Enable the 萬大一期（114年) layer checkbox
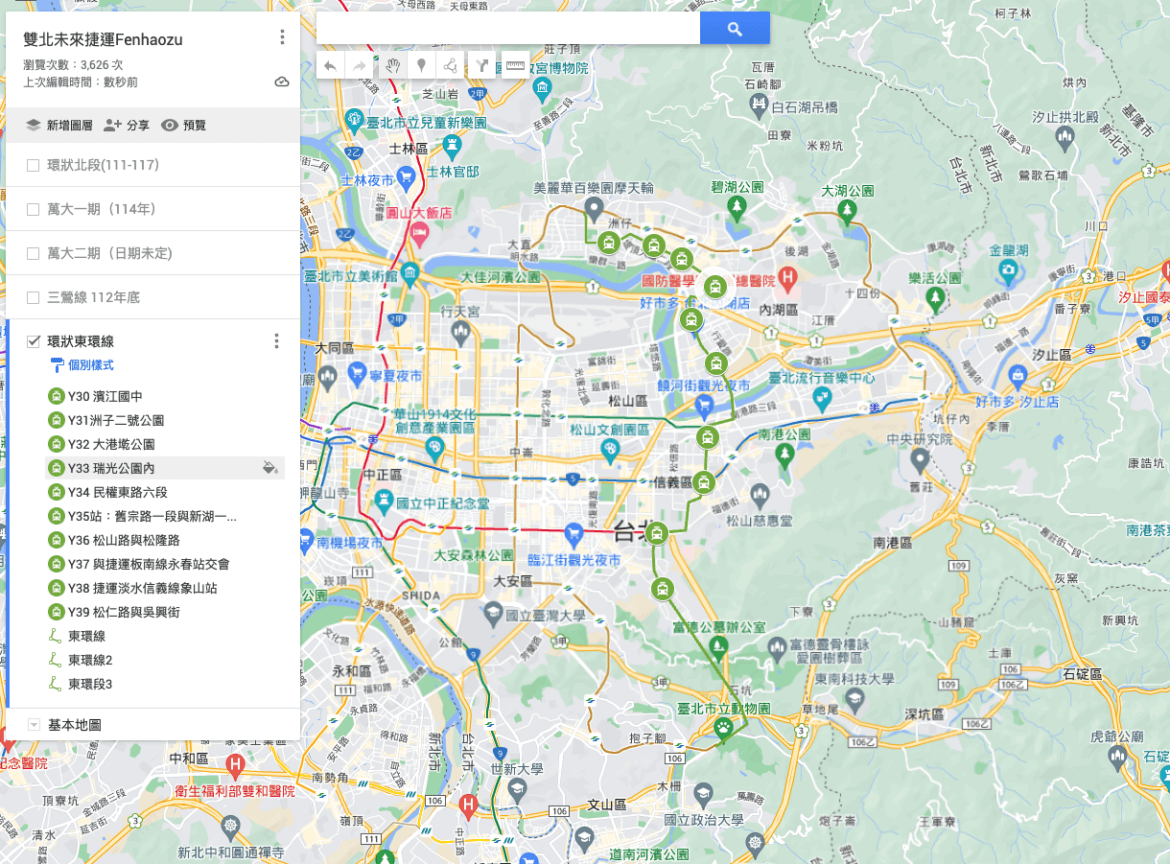 [33, 210]
